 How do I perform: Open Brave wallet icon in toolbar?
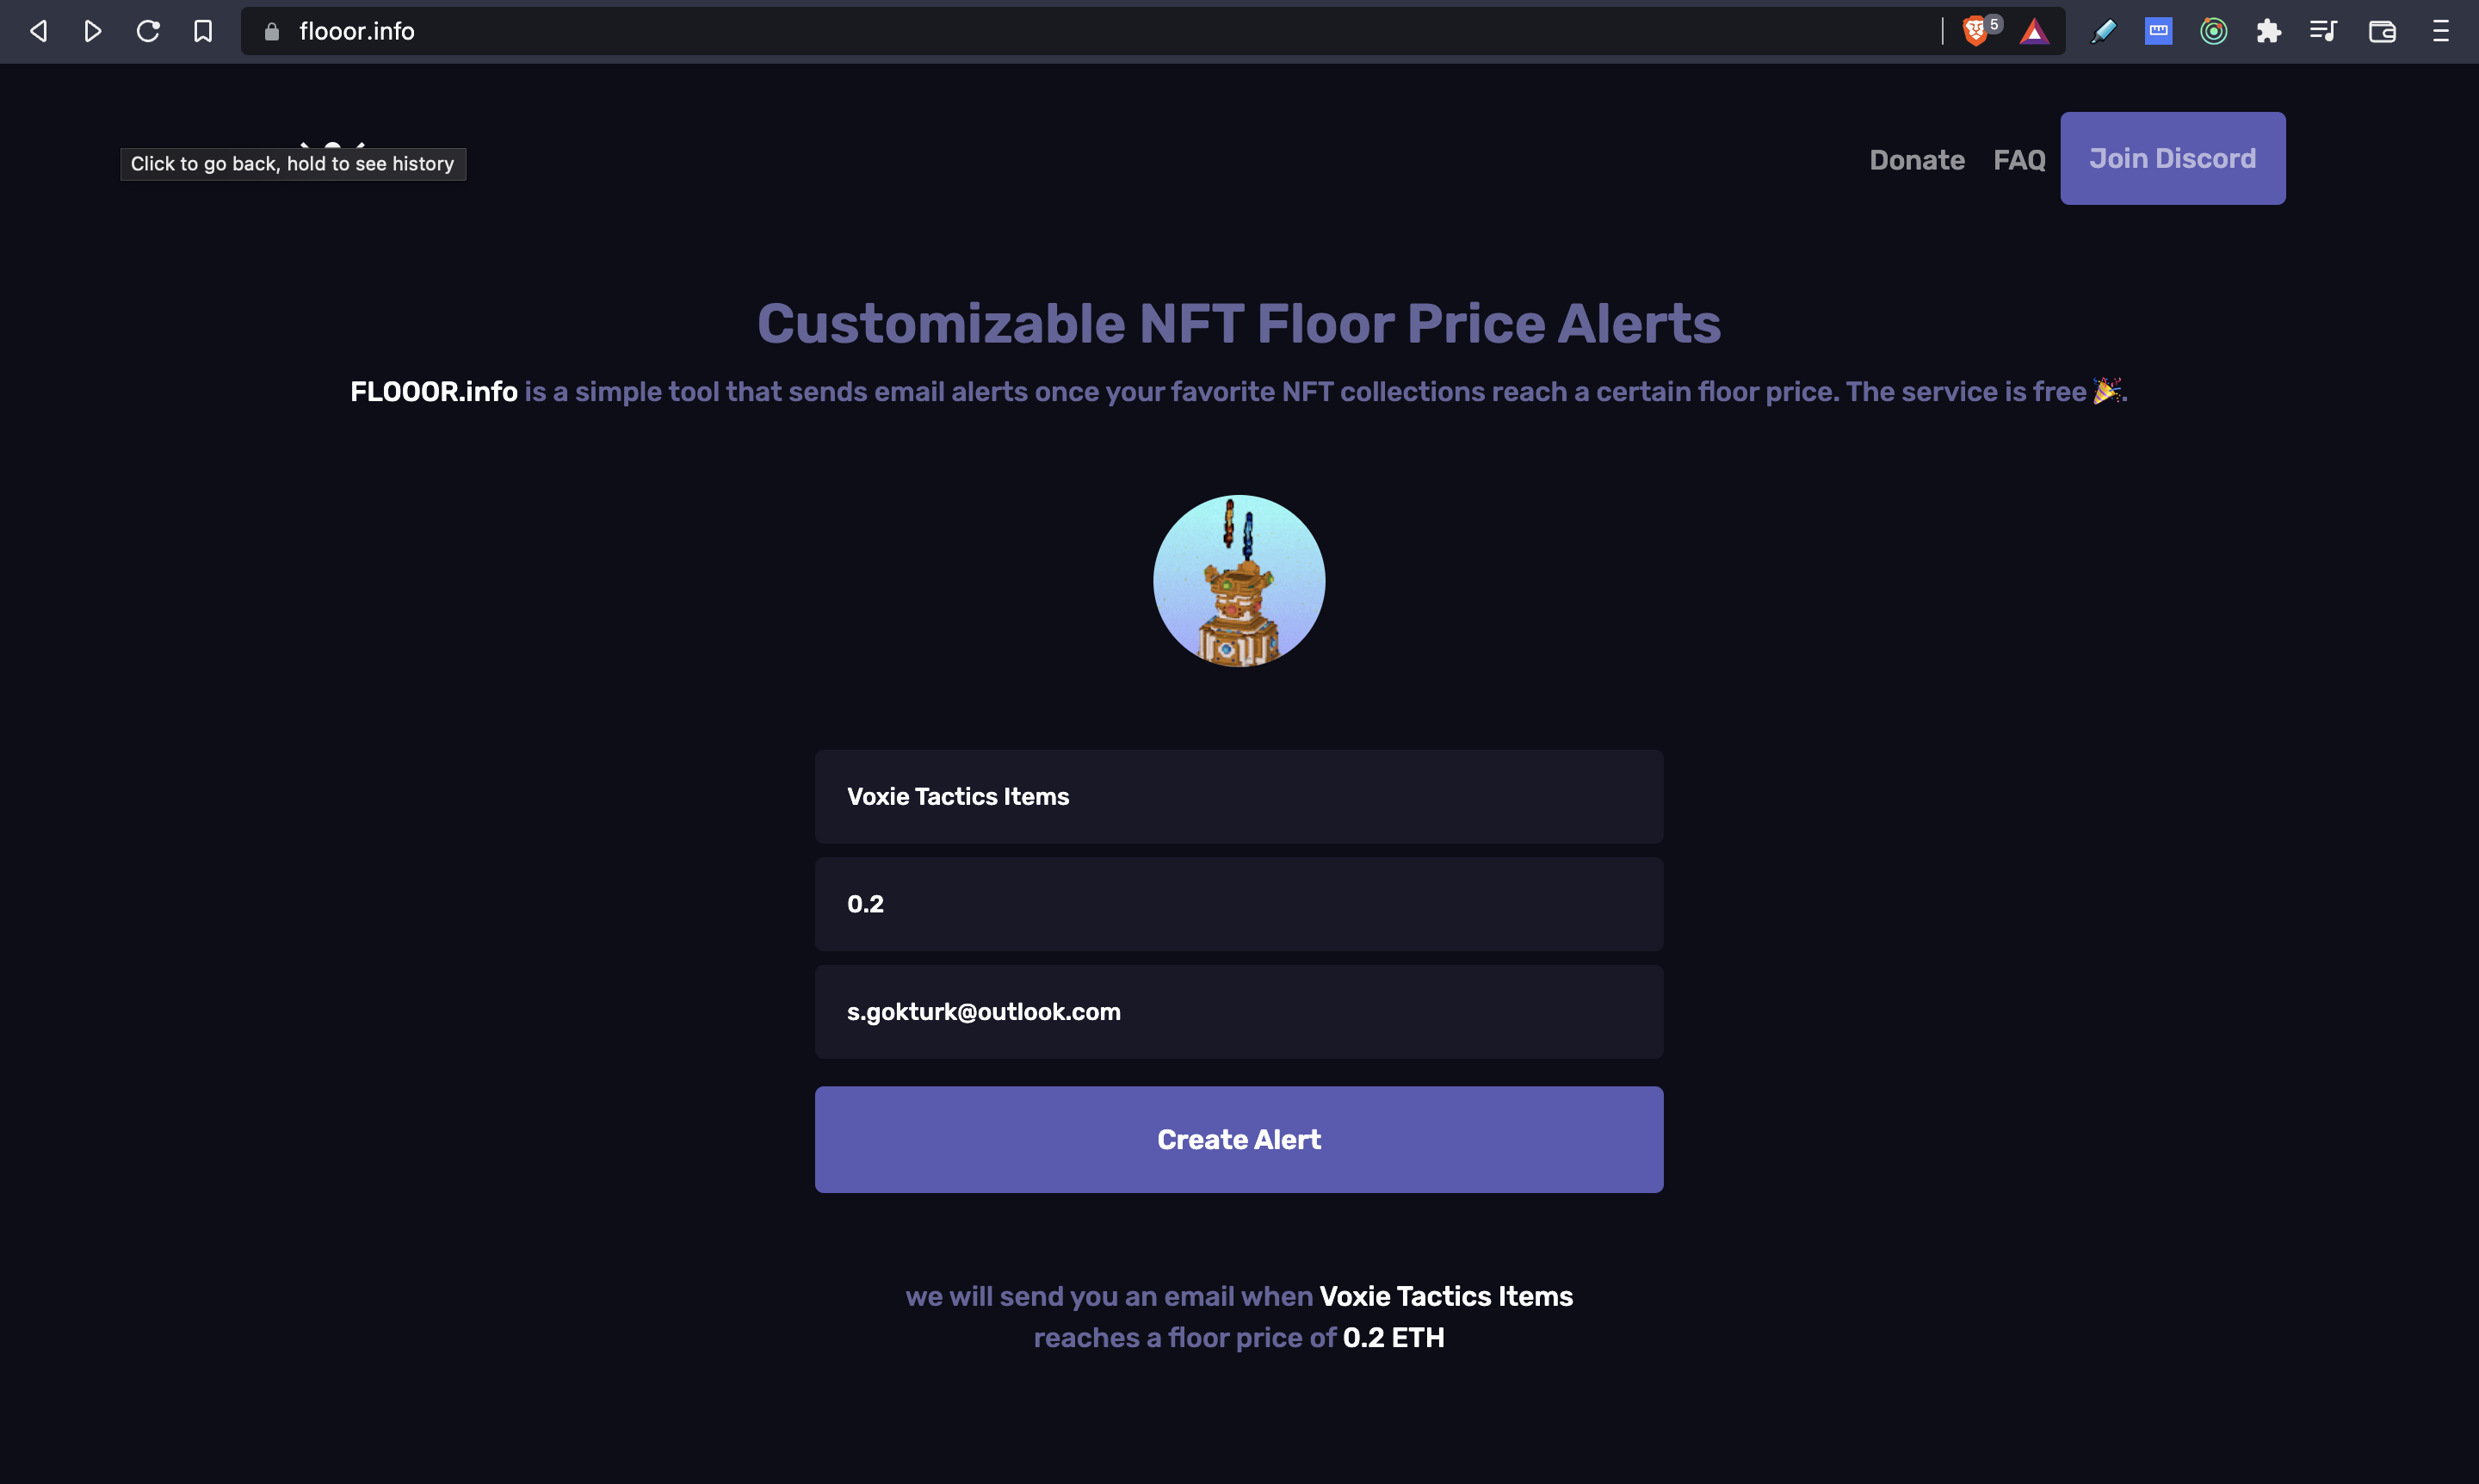point(2382,31)
